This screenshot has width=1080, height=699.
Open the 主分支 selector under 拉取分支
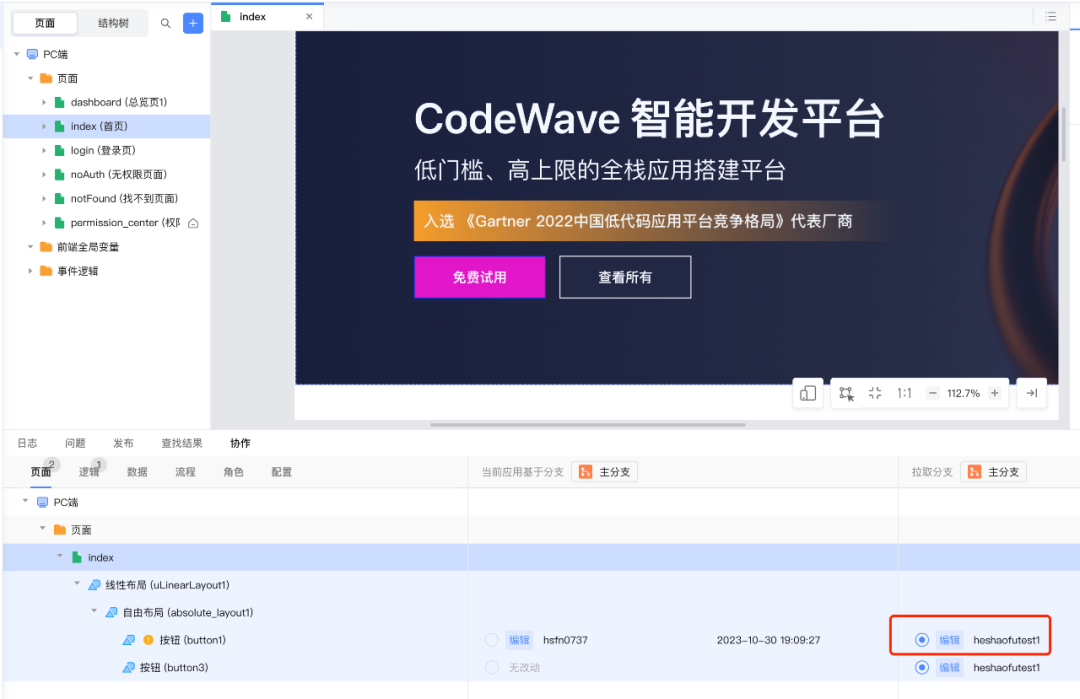click(993, 472)
